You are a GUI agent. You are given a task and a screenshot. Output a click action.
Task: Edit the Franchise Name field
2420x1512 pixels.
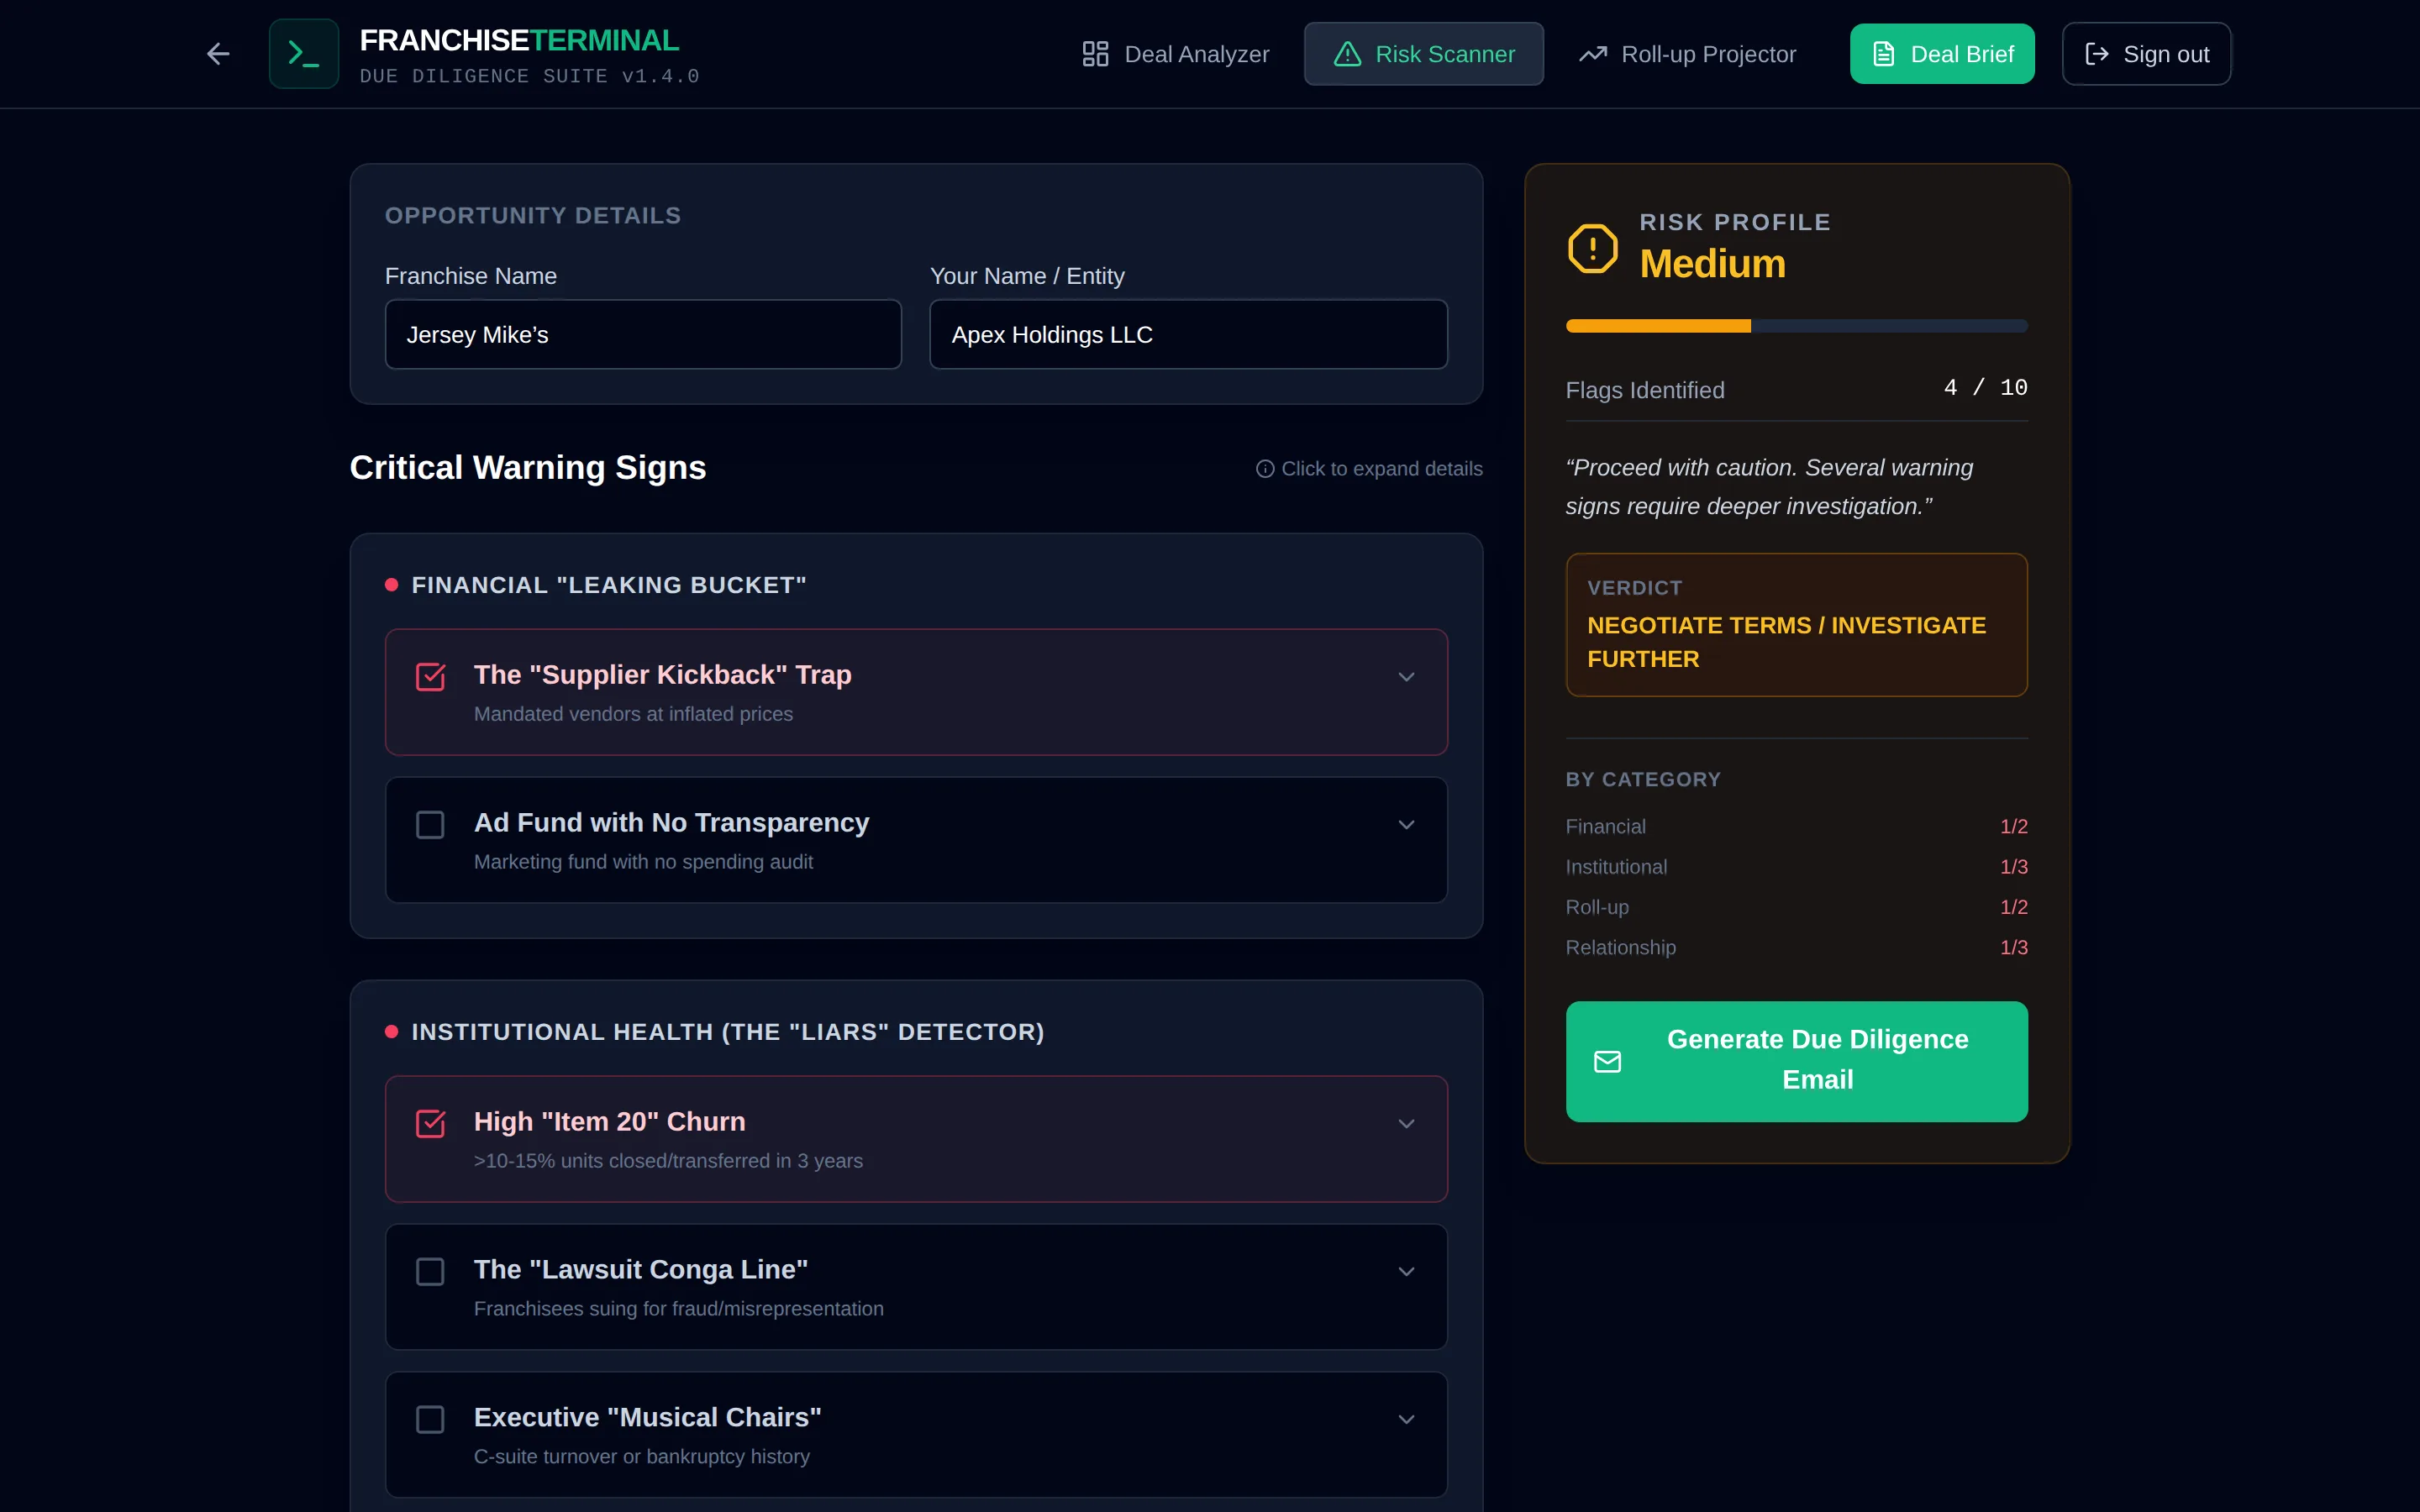click(643, 335)
